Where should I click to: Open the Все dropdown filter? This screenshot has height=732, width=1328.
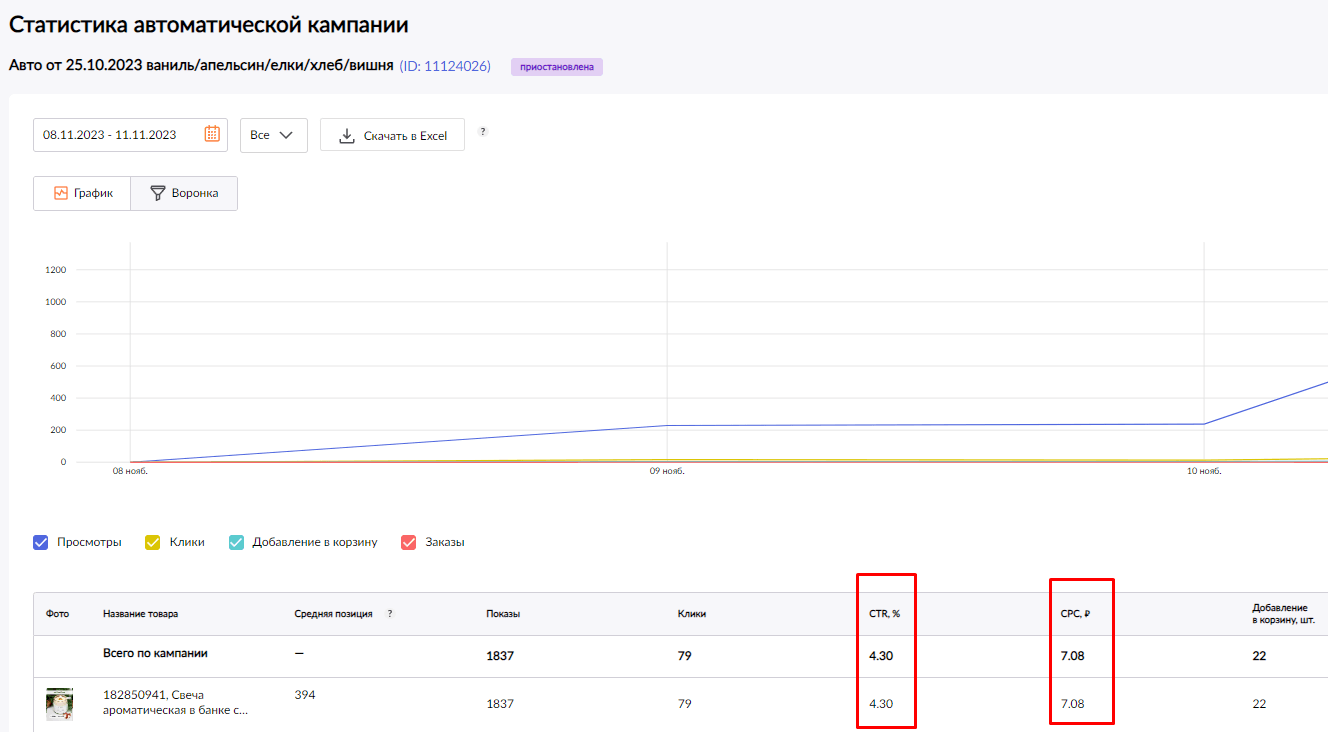coord(274,135)
